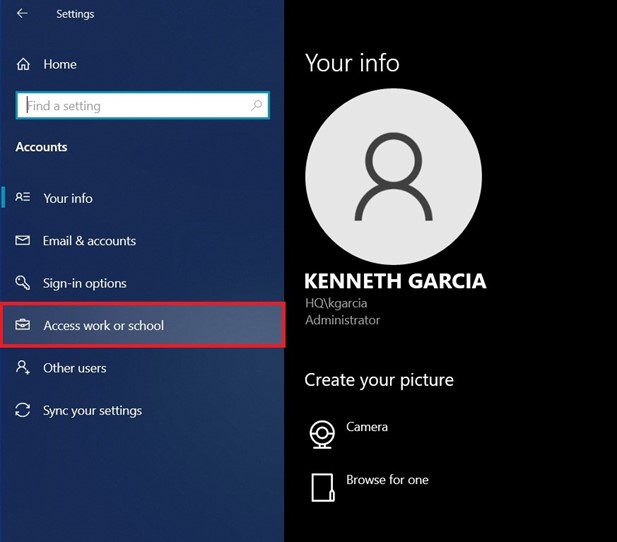Click the Sign-in options key icon
Screen dimensions: 617x542
click(x=22, y=282)
